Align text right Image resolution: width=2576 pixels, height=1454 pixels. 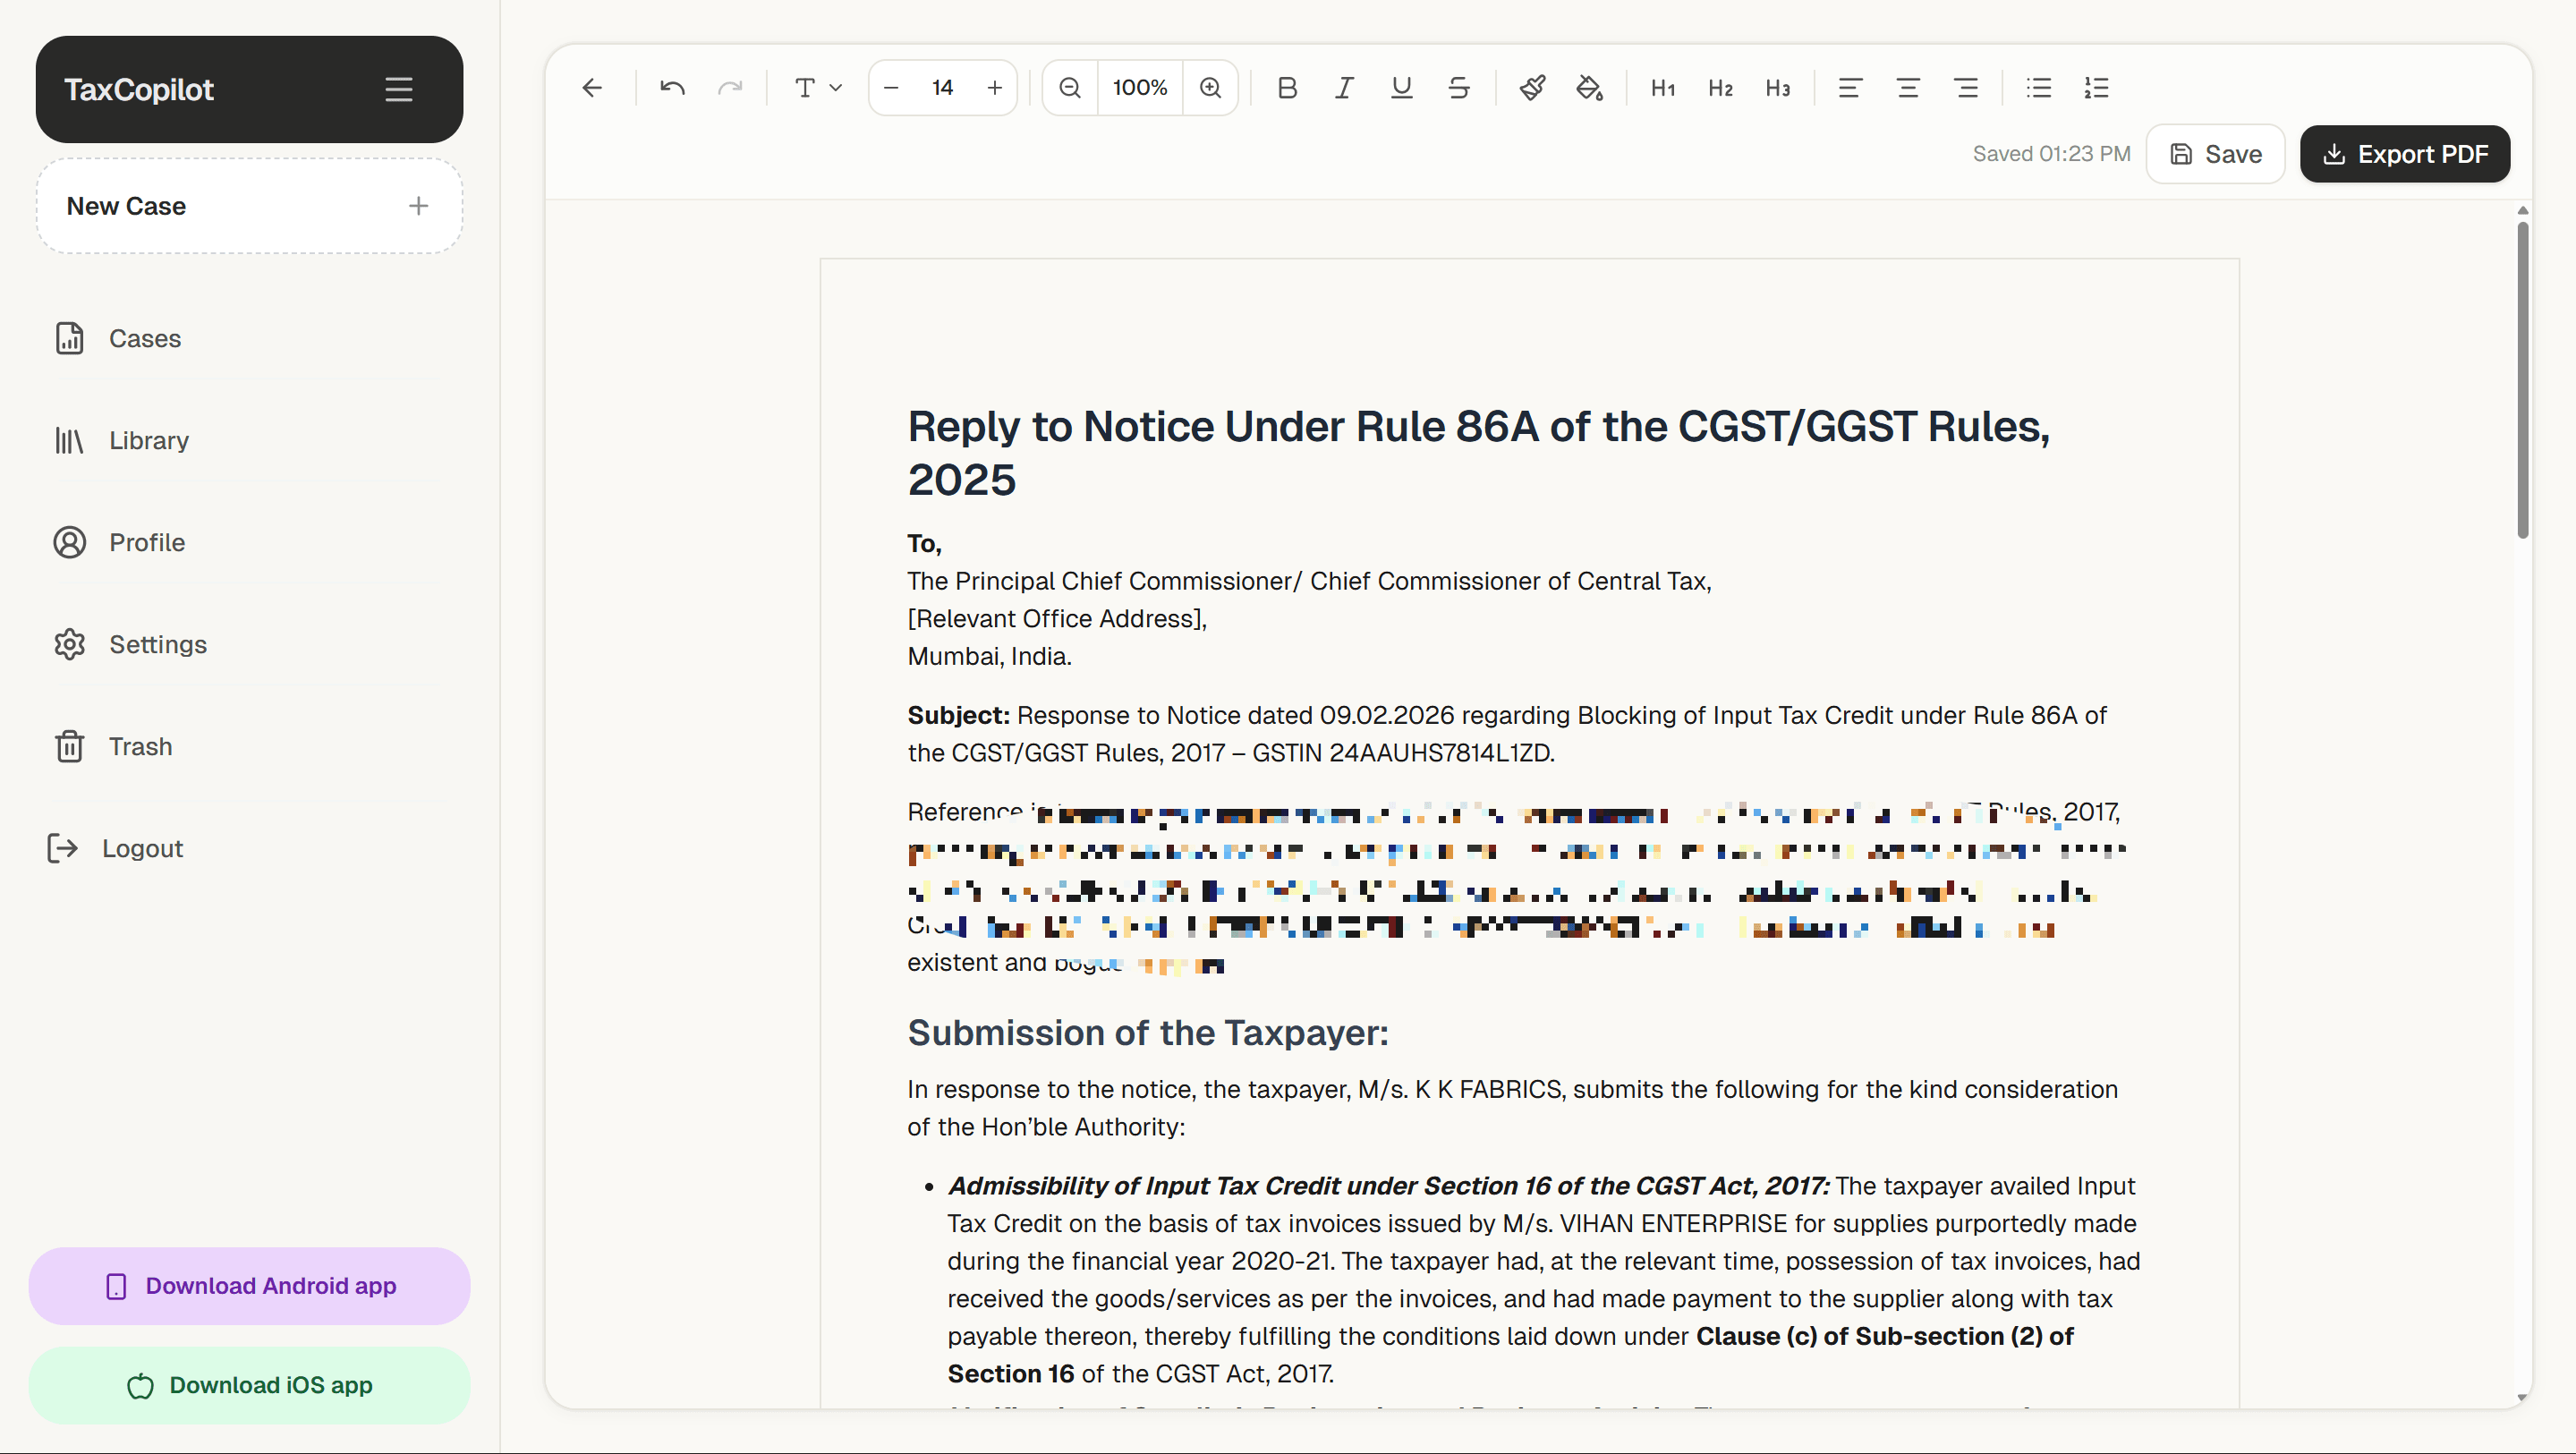pyautogui.click(x=1966, y=88)
